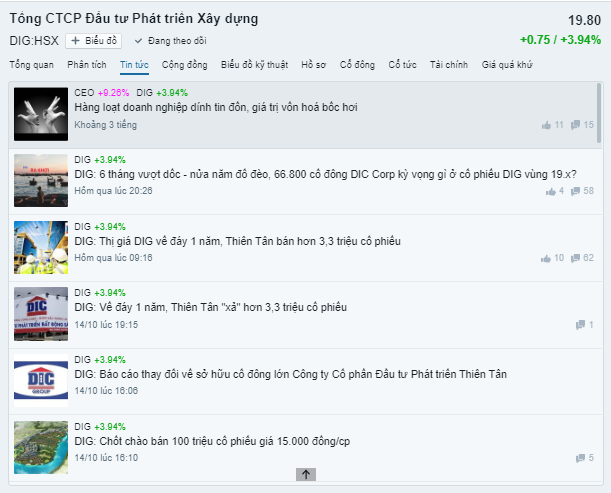Open the Biểu đồ kỹ thuật tab
Screen dimensions: 611x493
pyautogui.click(x=254, y=65)
